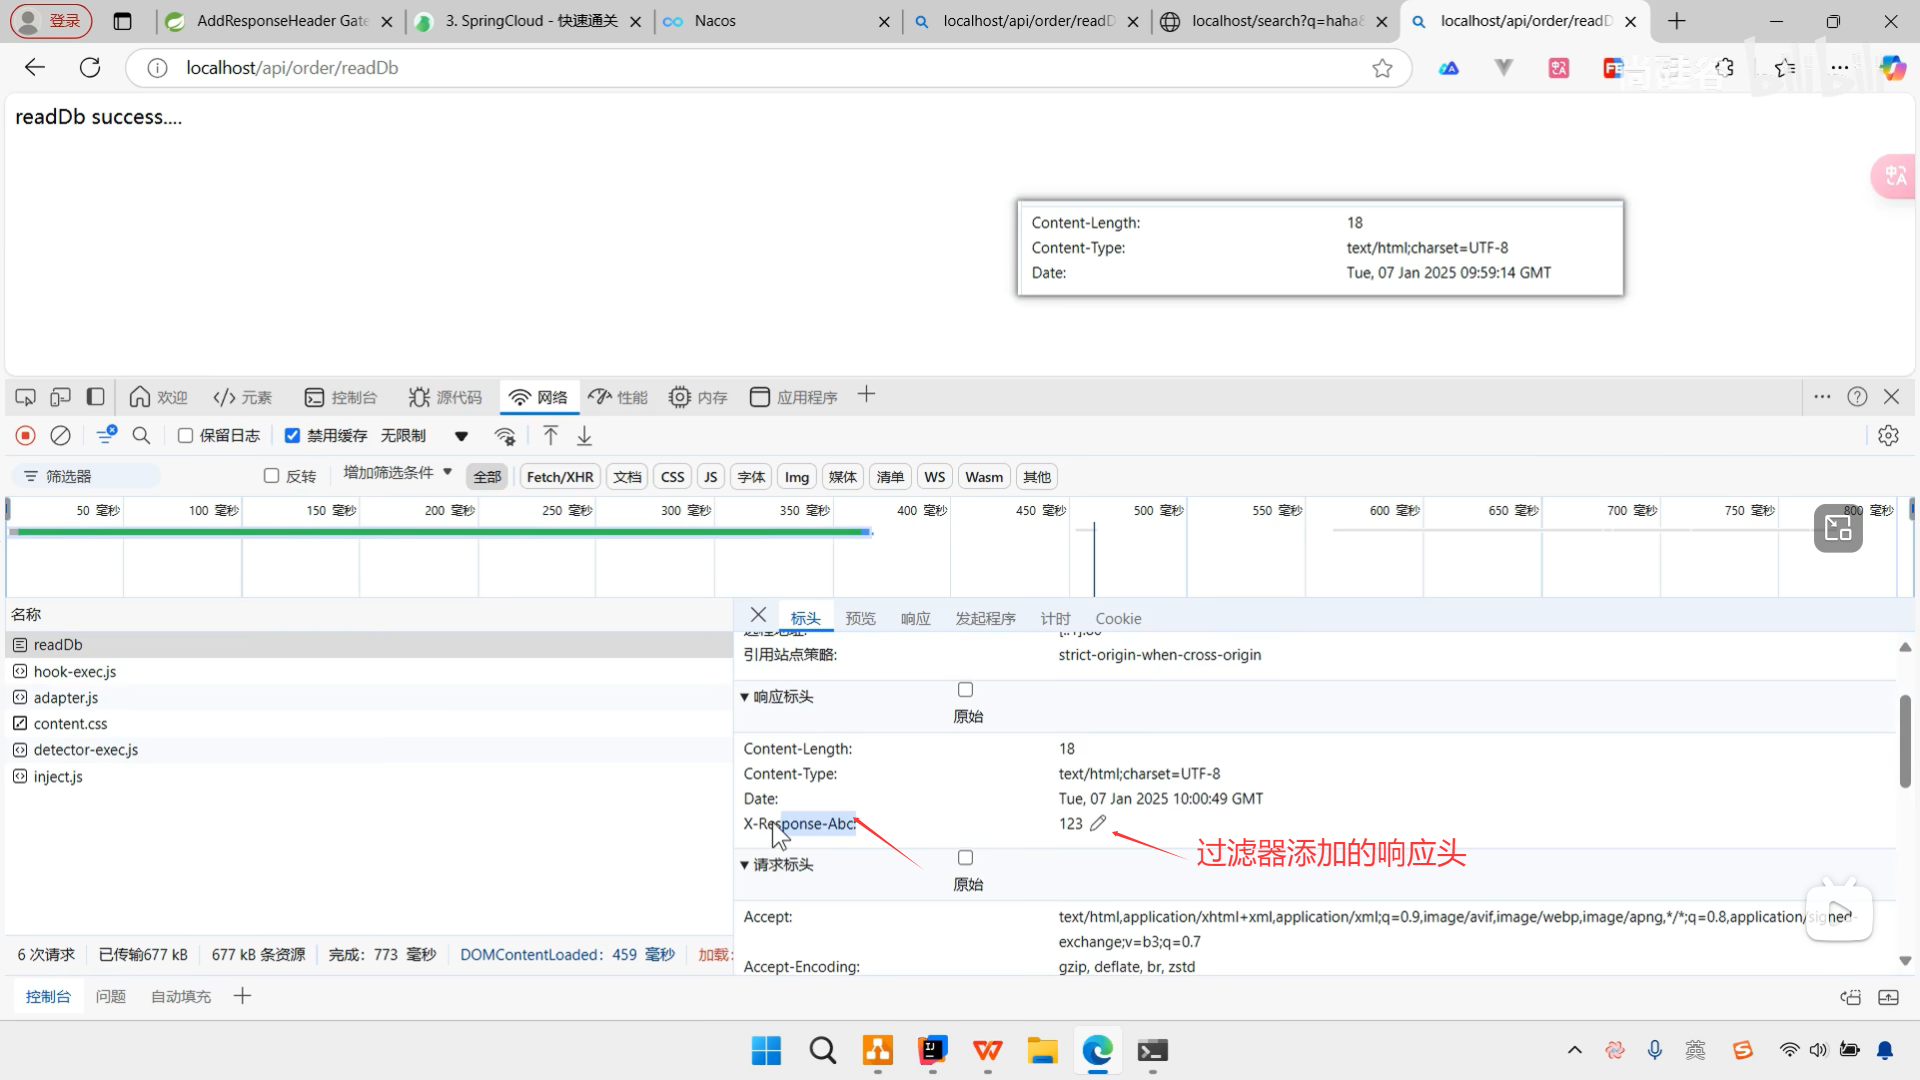The width and height of the screenshot is (1920, 1080).
Task: Toggle the 反转 filter checkbox
Action: (x=271, y=476)
